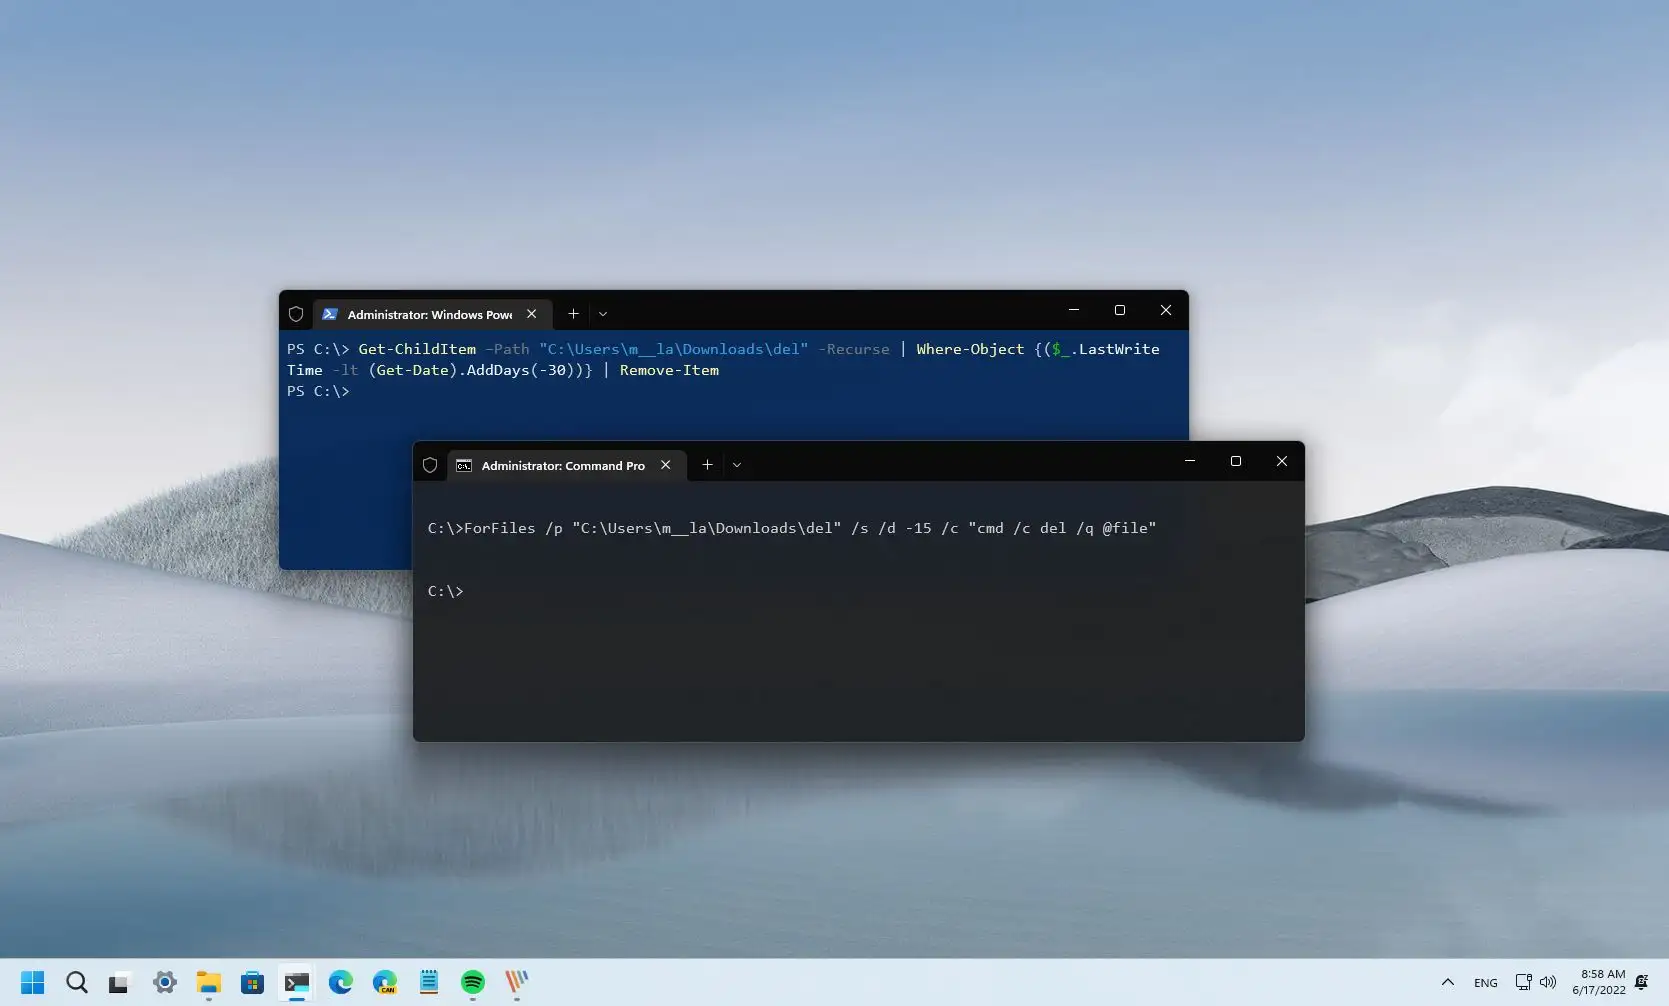
Task: Open Microsoft Edge from the taskbar
Action: pyautogui.click(x=341, y=983)
